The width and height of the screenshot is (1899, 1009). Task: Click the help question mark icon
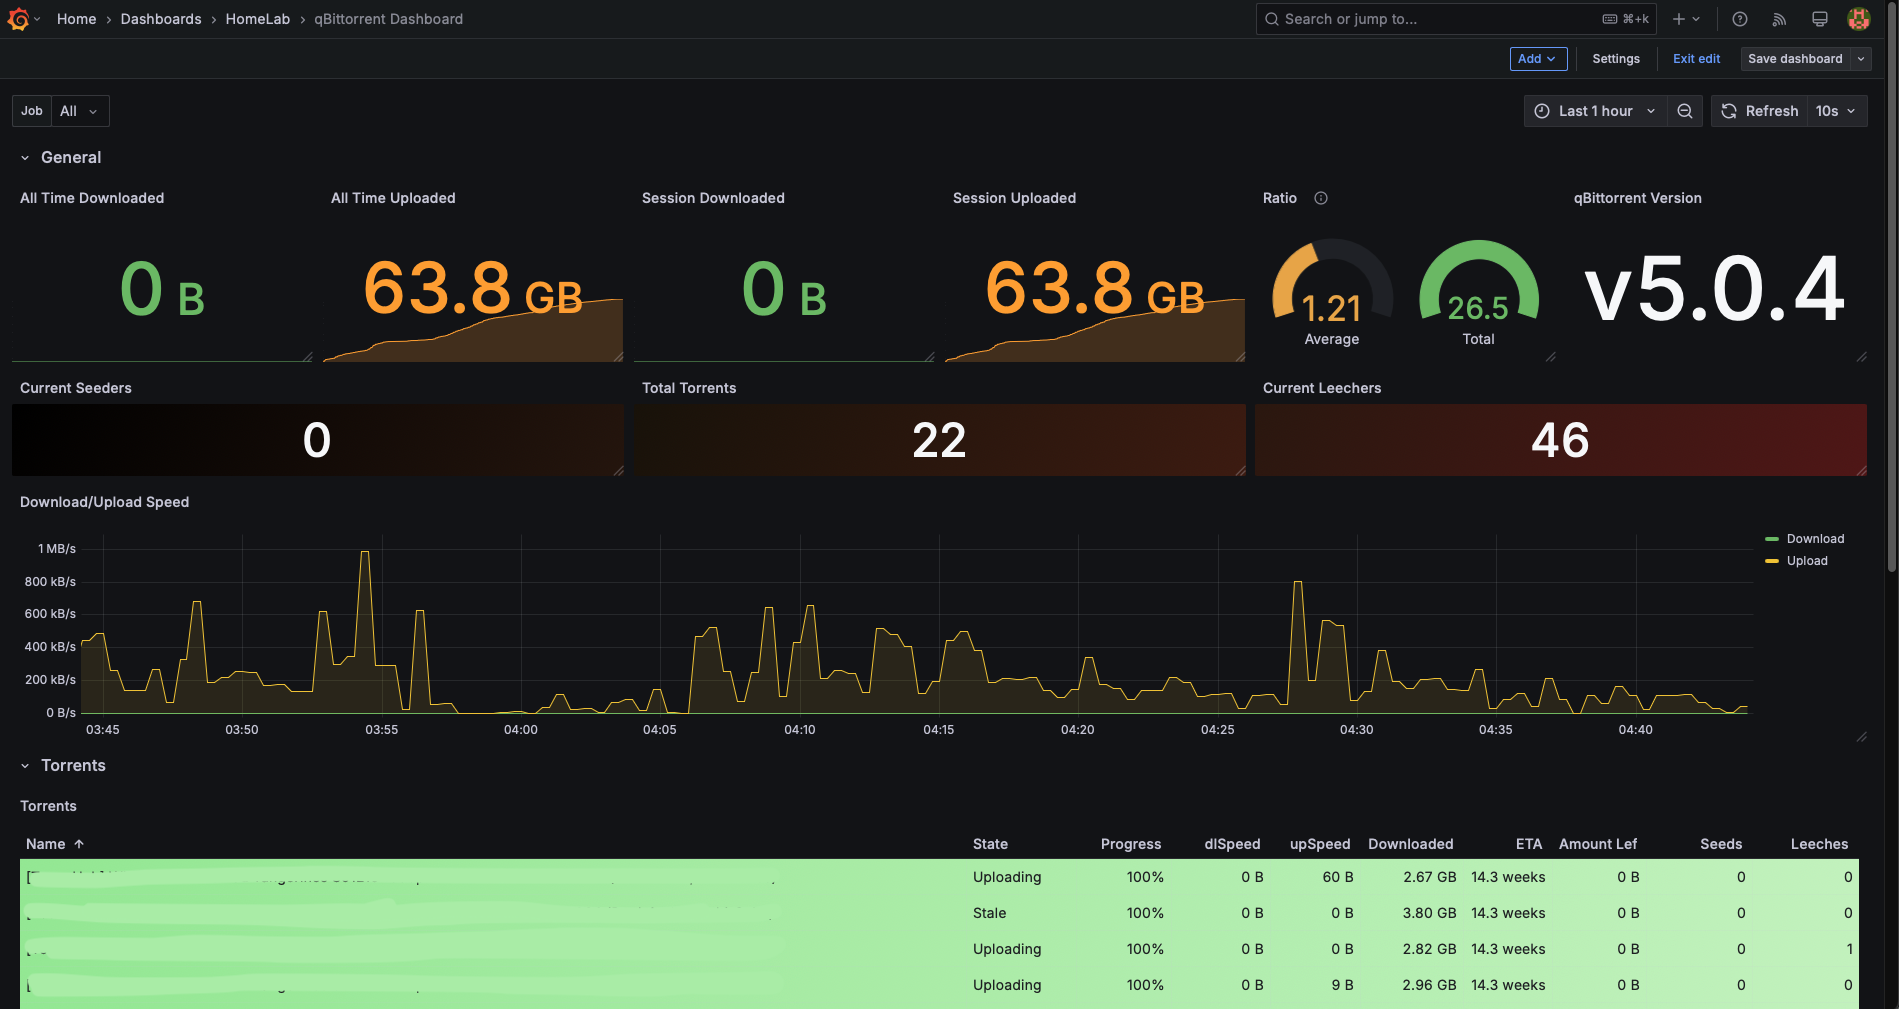[x=1740, y=19]
